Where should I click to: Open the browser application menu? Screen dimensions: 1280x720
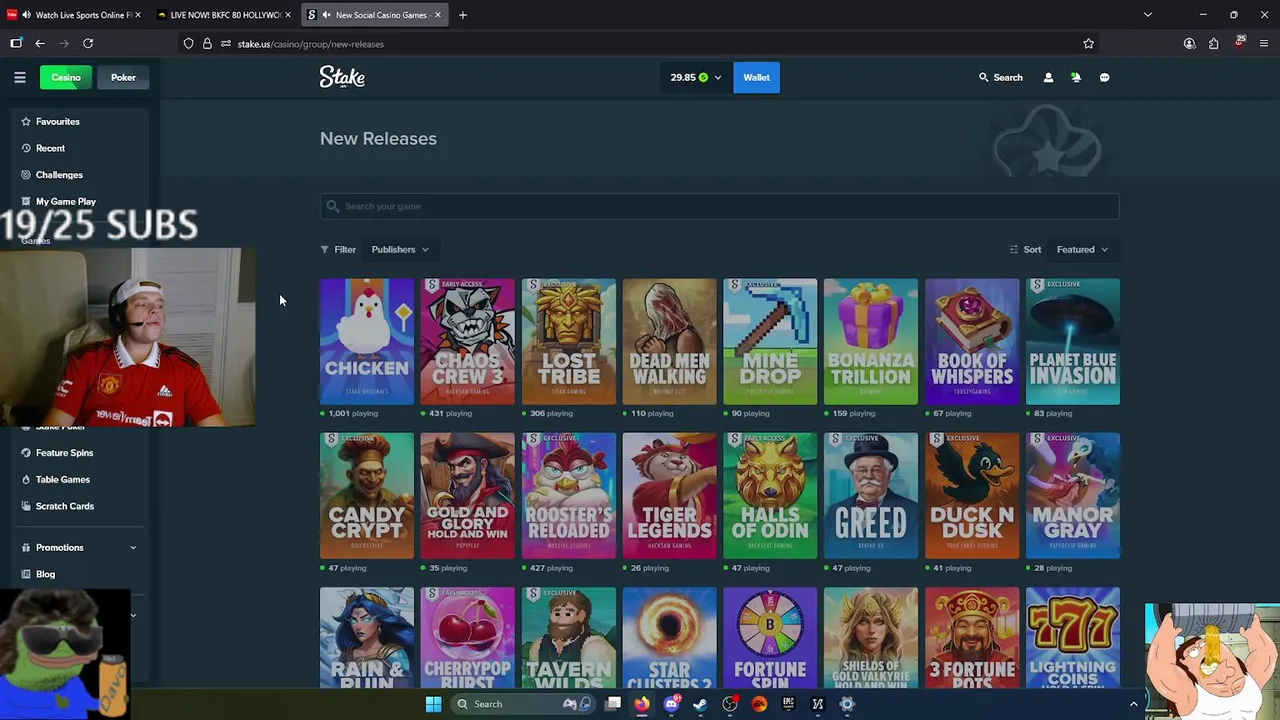tap(1264, 43)
